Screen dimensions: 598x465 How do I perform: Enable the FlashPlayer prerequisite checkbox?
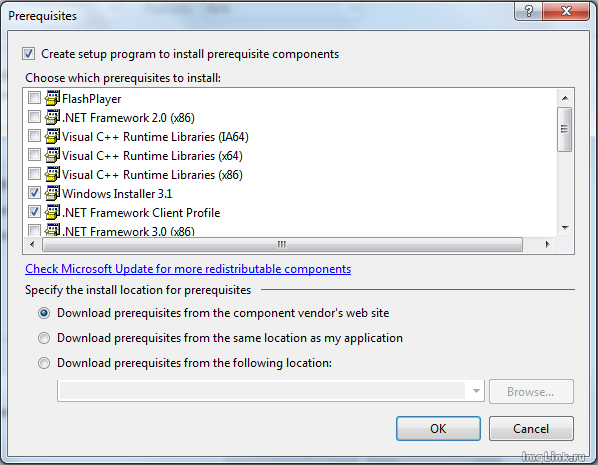(34, 98)
